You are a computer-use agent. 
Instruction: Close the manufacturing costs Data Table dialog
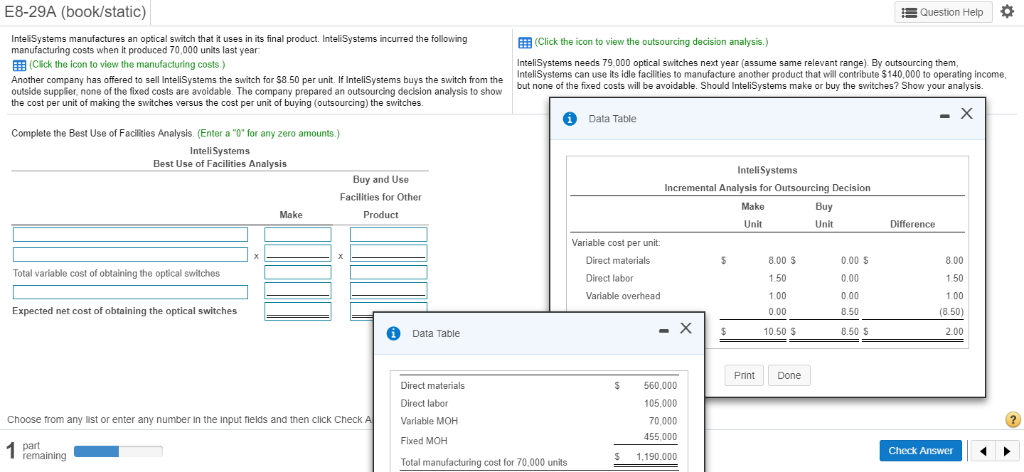[685, 328]
